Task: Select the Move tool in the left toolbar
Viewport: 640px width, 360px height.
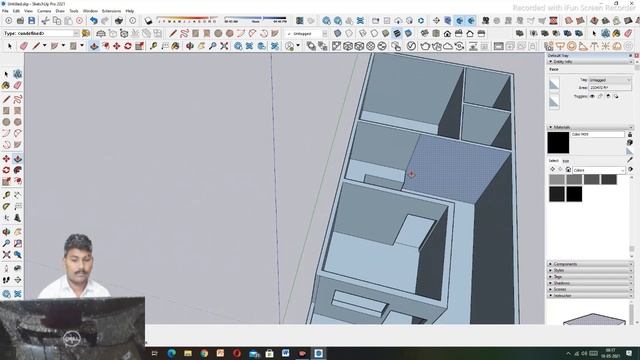Action: (x=6, y=158)
